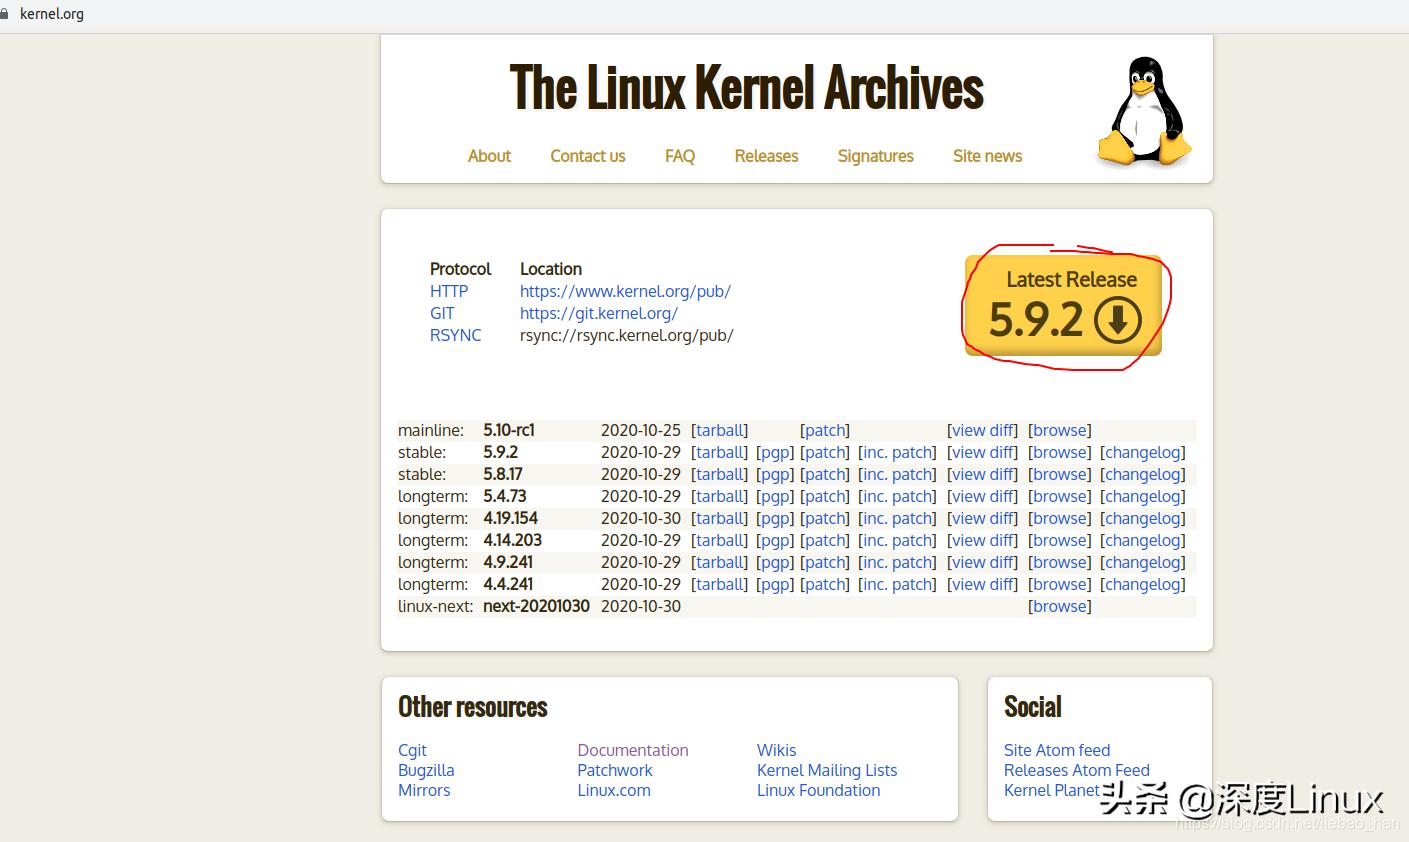Open the Releases Atom Feed link
Screen dimensions: 1409x842
click(1077, 770)
